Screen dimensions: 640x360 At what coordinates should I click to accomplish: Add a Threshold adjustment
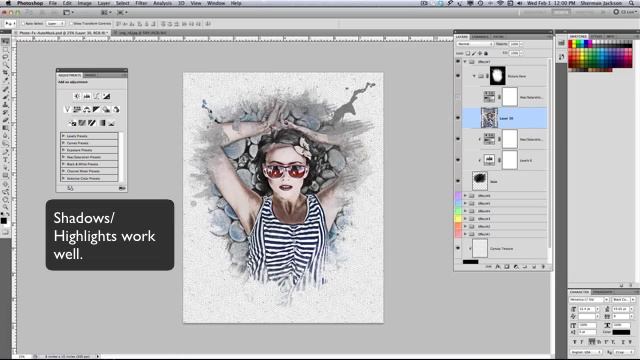tap(92, 123)
